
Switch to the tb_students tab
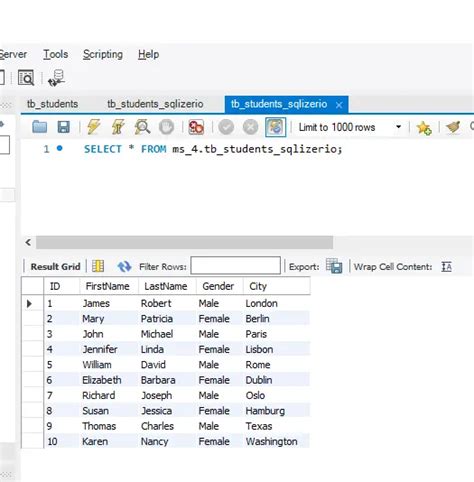[53, 104]
